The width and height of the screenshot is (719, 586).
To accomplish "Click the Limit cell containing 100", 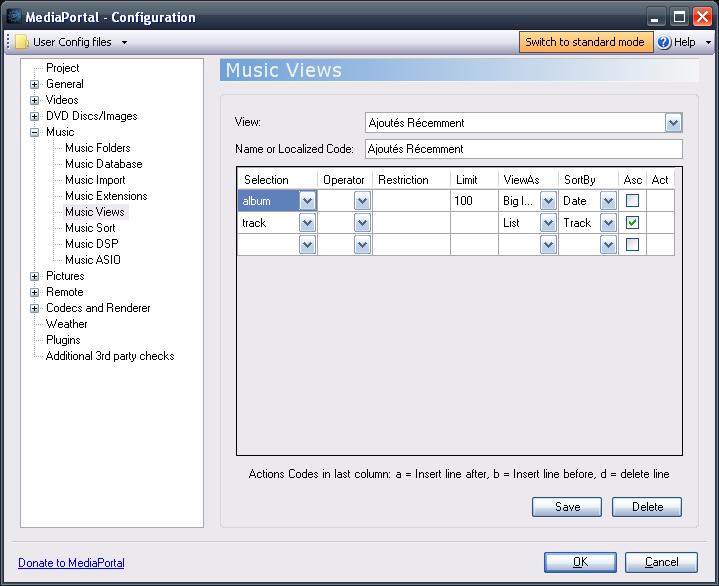I will click(x=473, y=201).
